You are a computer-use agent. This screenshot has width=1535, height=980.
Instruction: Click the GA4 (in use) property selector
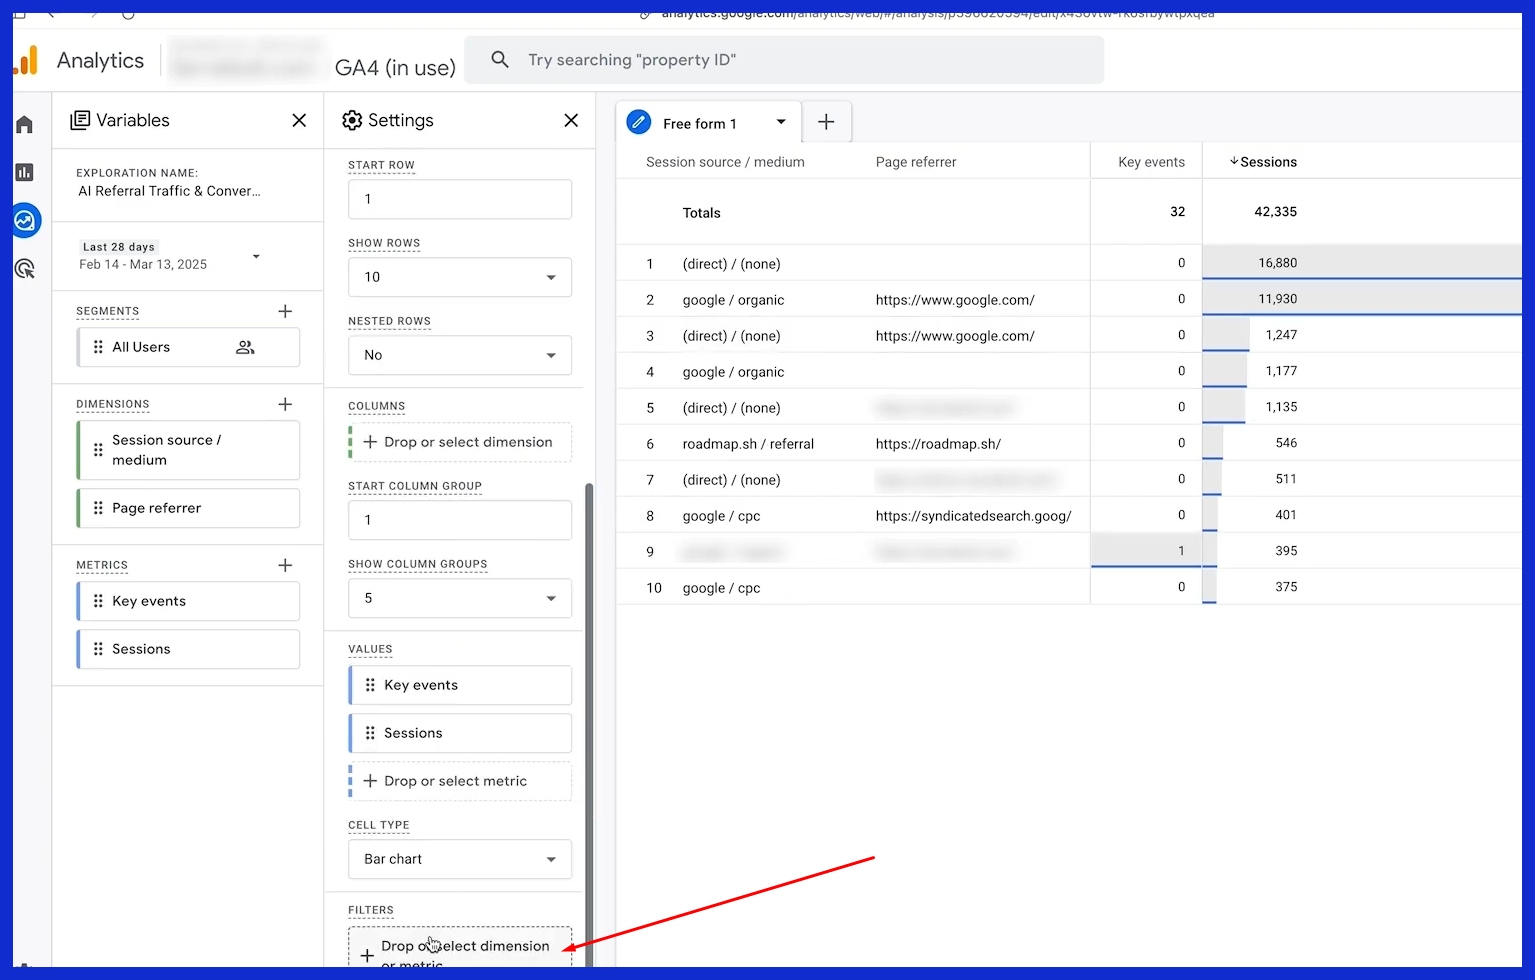[395, 68]
